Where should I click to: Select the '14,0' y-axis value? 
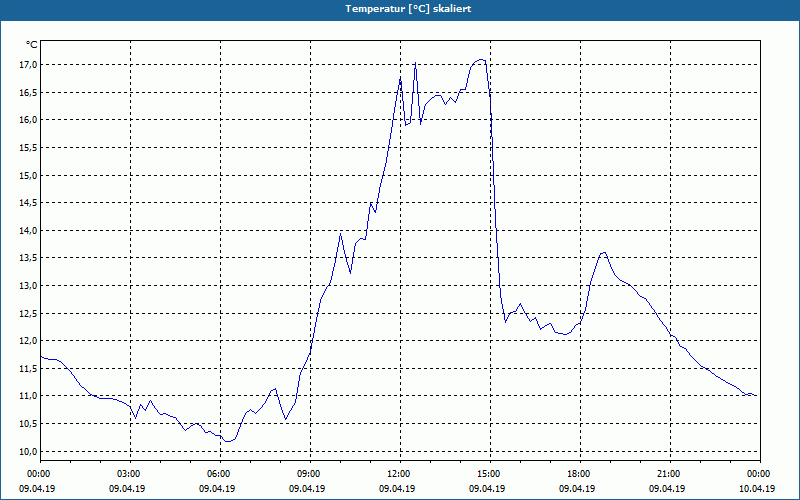tap(29, 231)
